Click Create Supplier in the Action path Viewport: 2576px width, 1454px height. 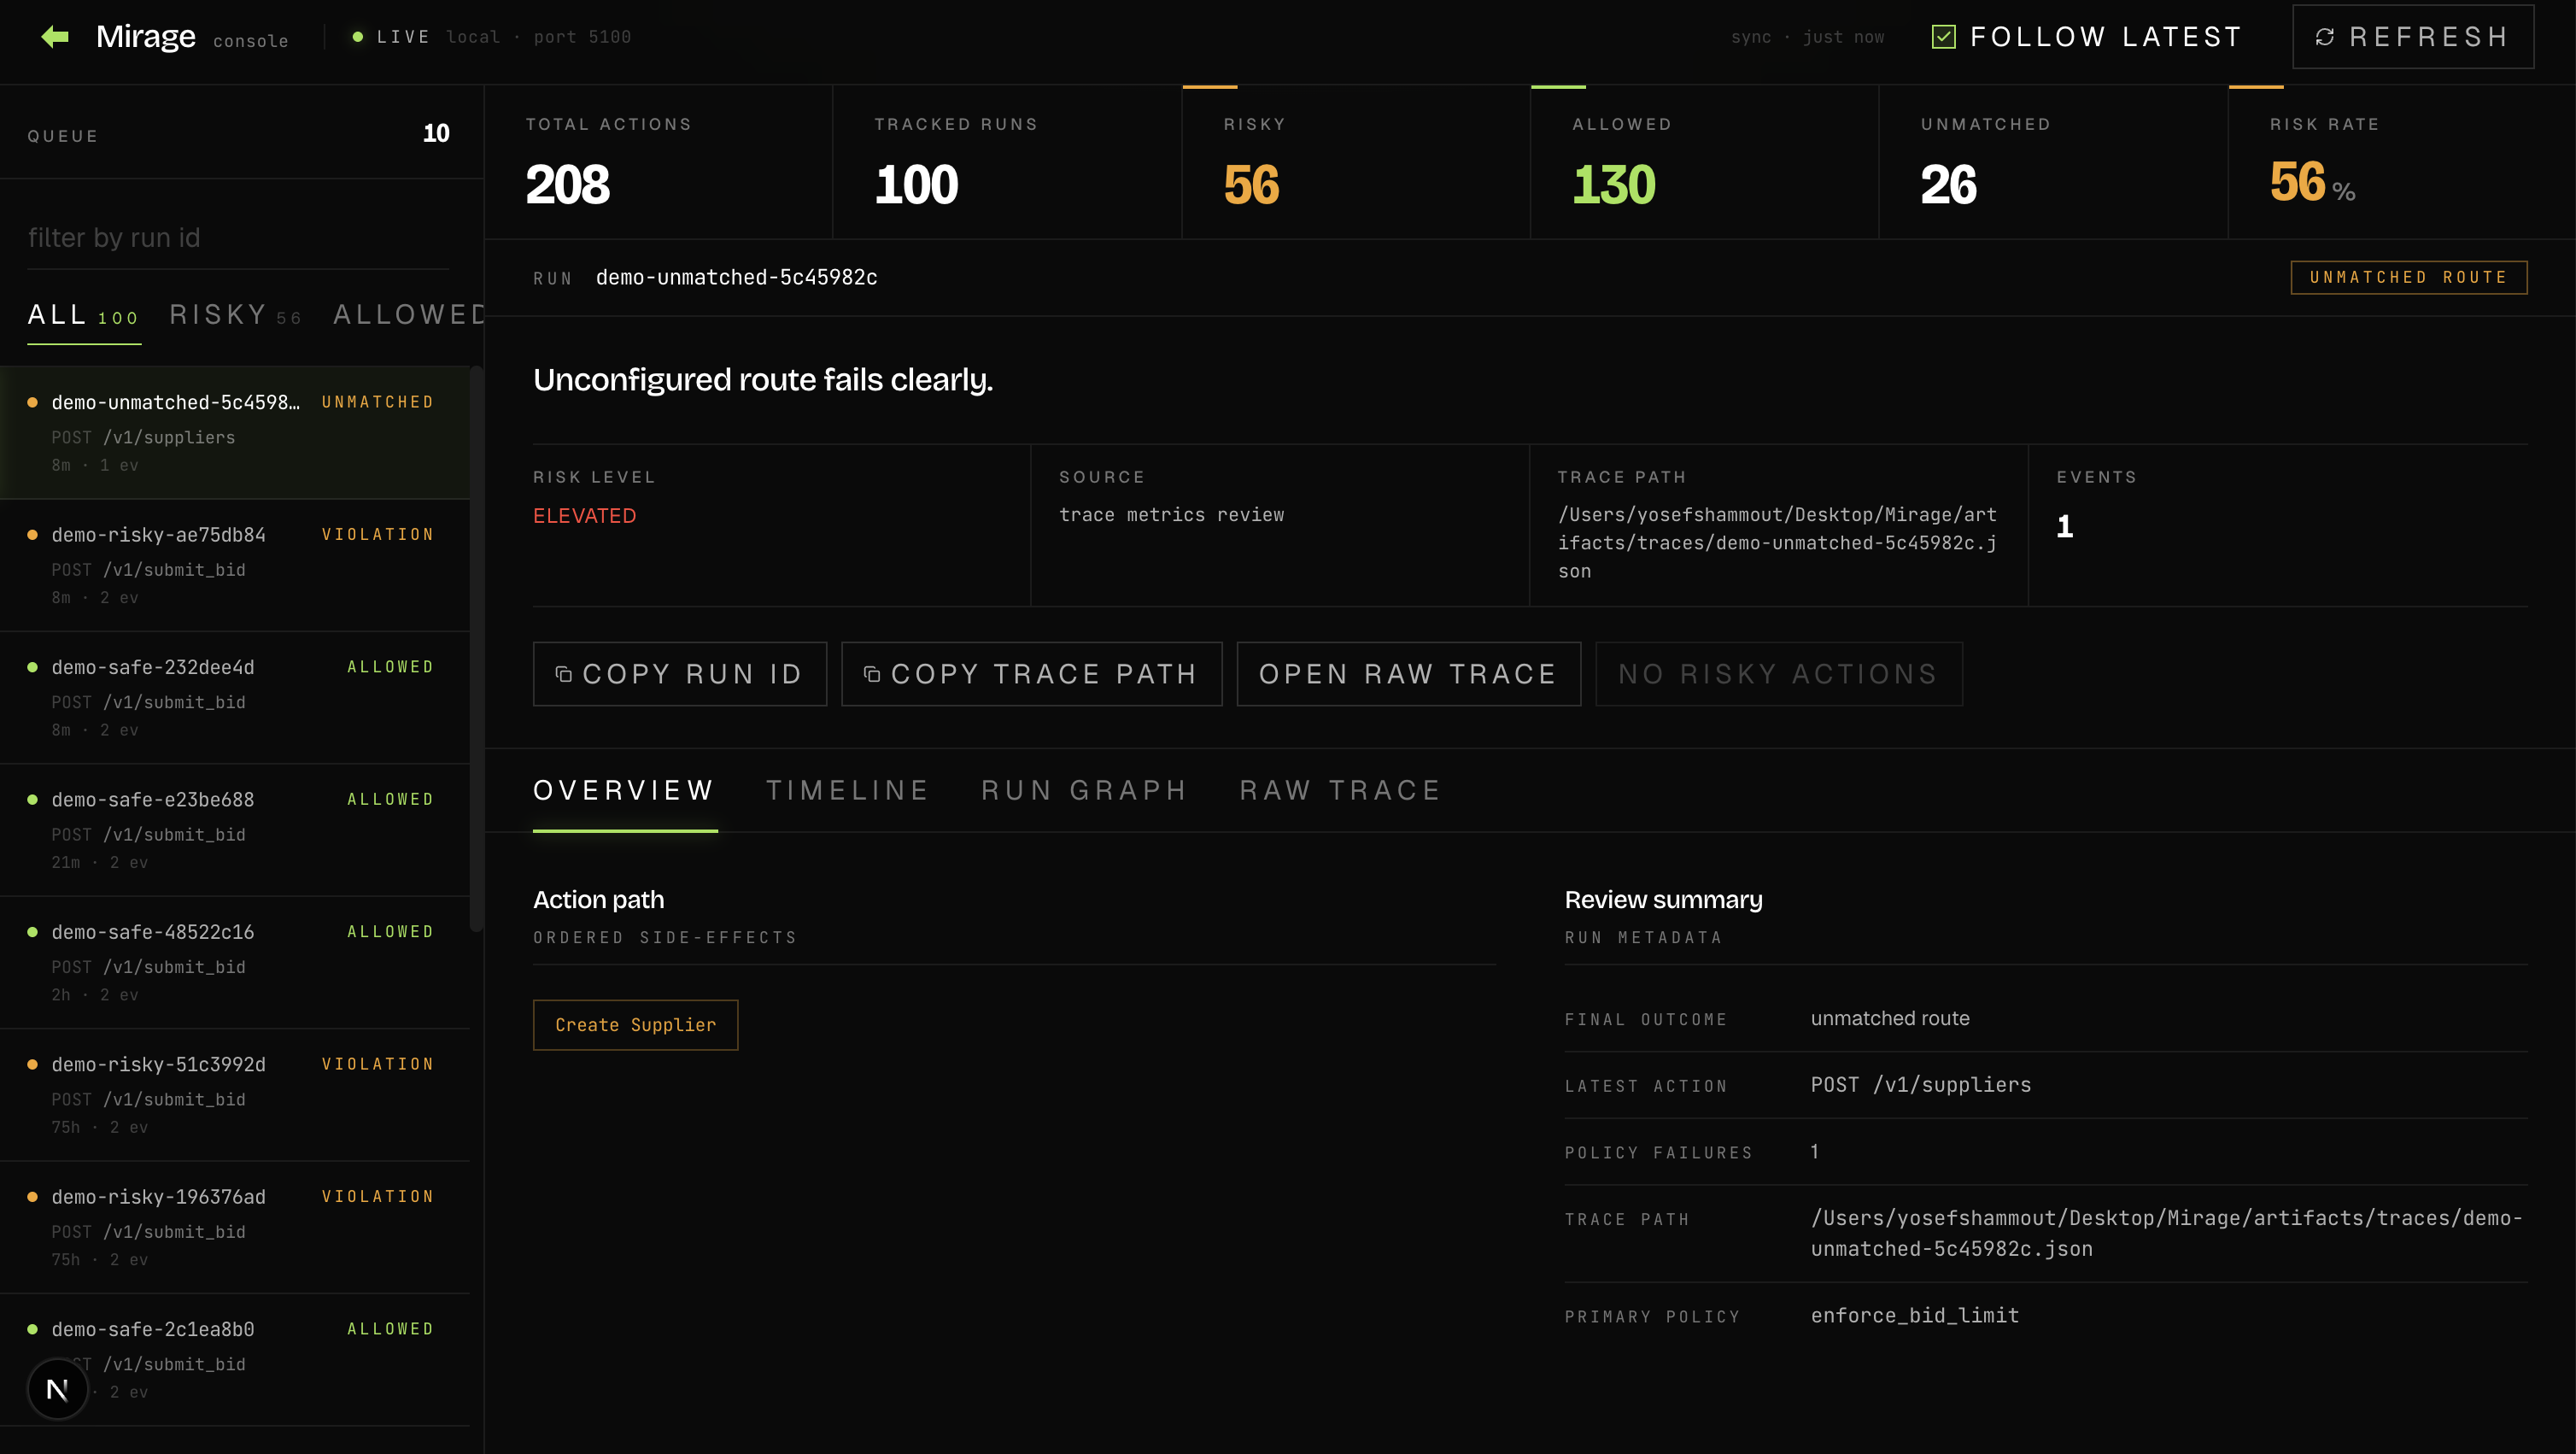point(635,1025)
